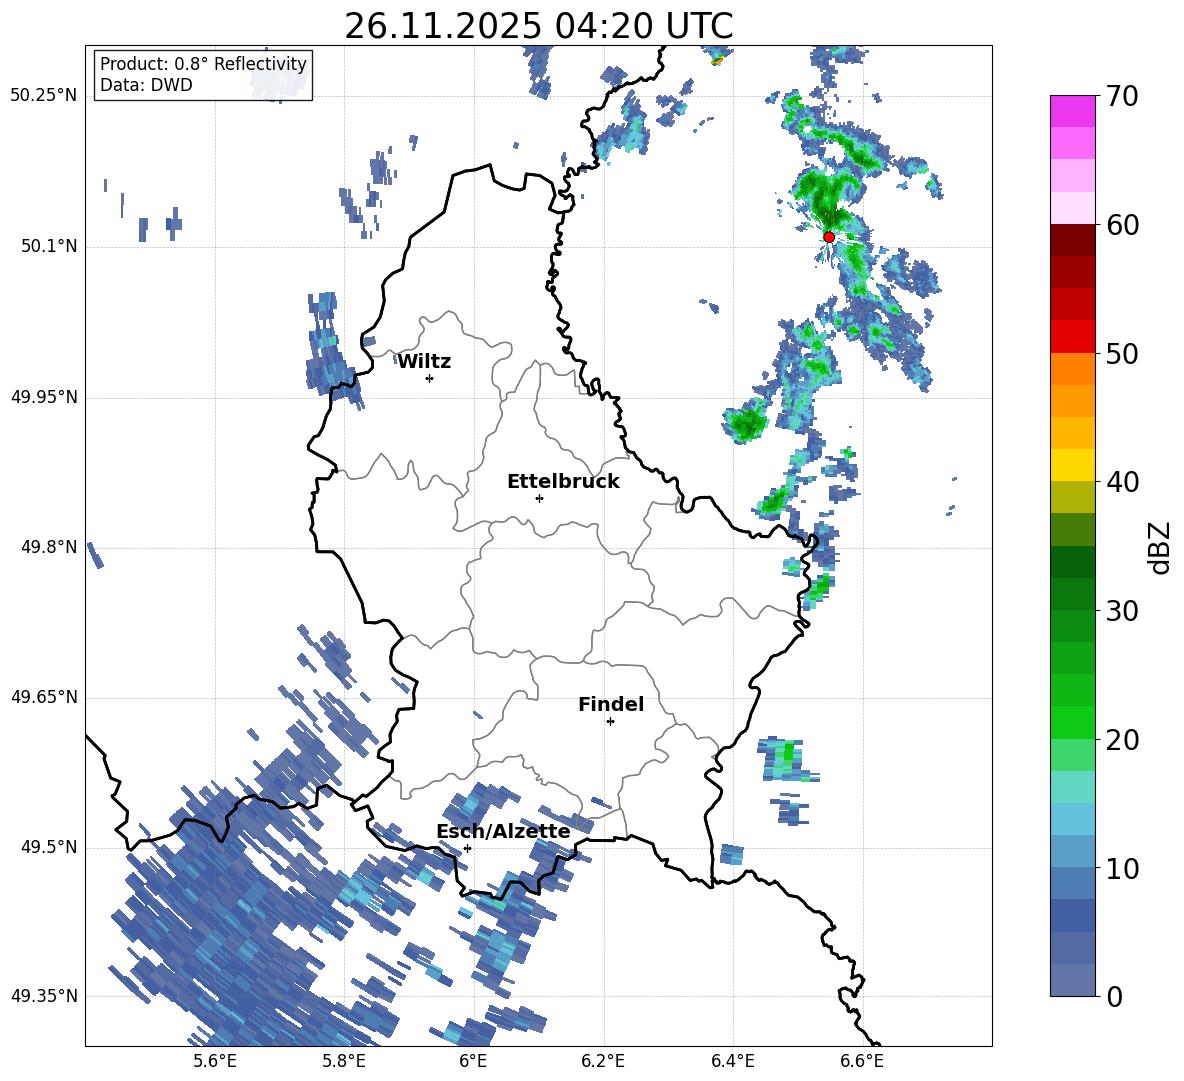Click the 5.8°E longitude label
1184x1081 pixels.
[x=344, y=1061]
